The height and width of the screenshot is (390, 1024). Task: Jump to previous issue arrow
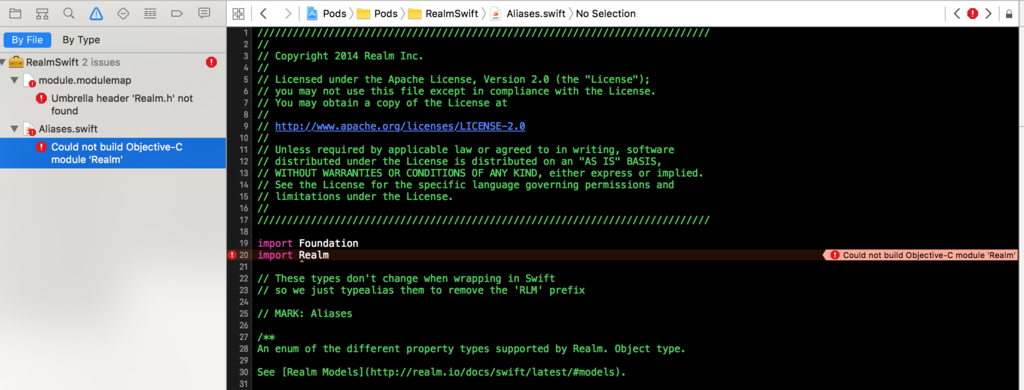click(x=957, y=14)
